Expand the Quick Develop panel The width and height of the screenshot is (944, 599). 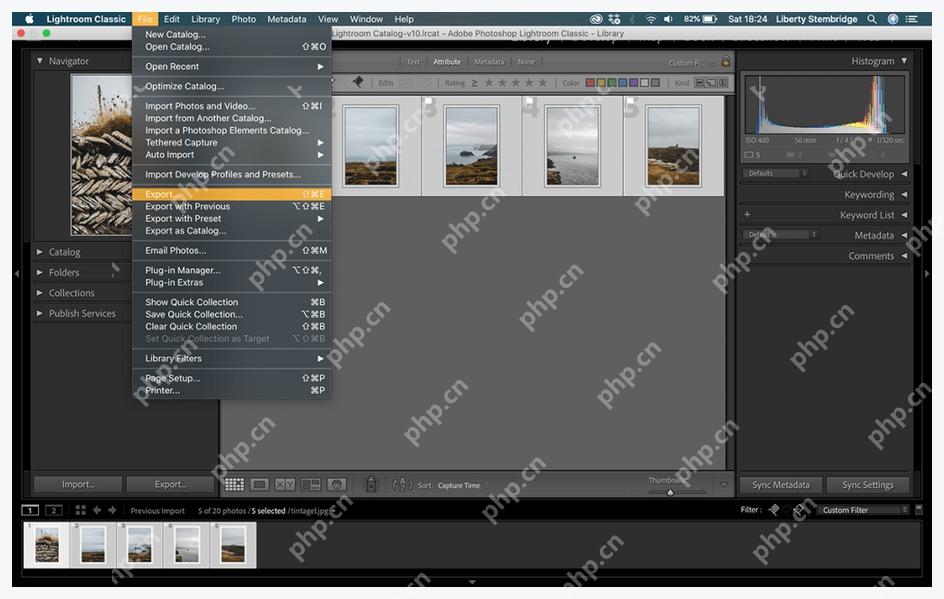tap(904, 173)
